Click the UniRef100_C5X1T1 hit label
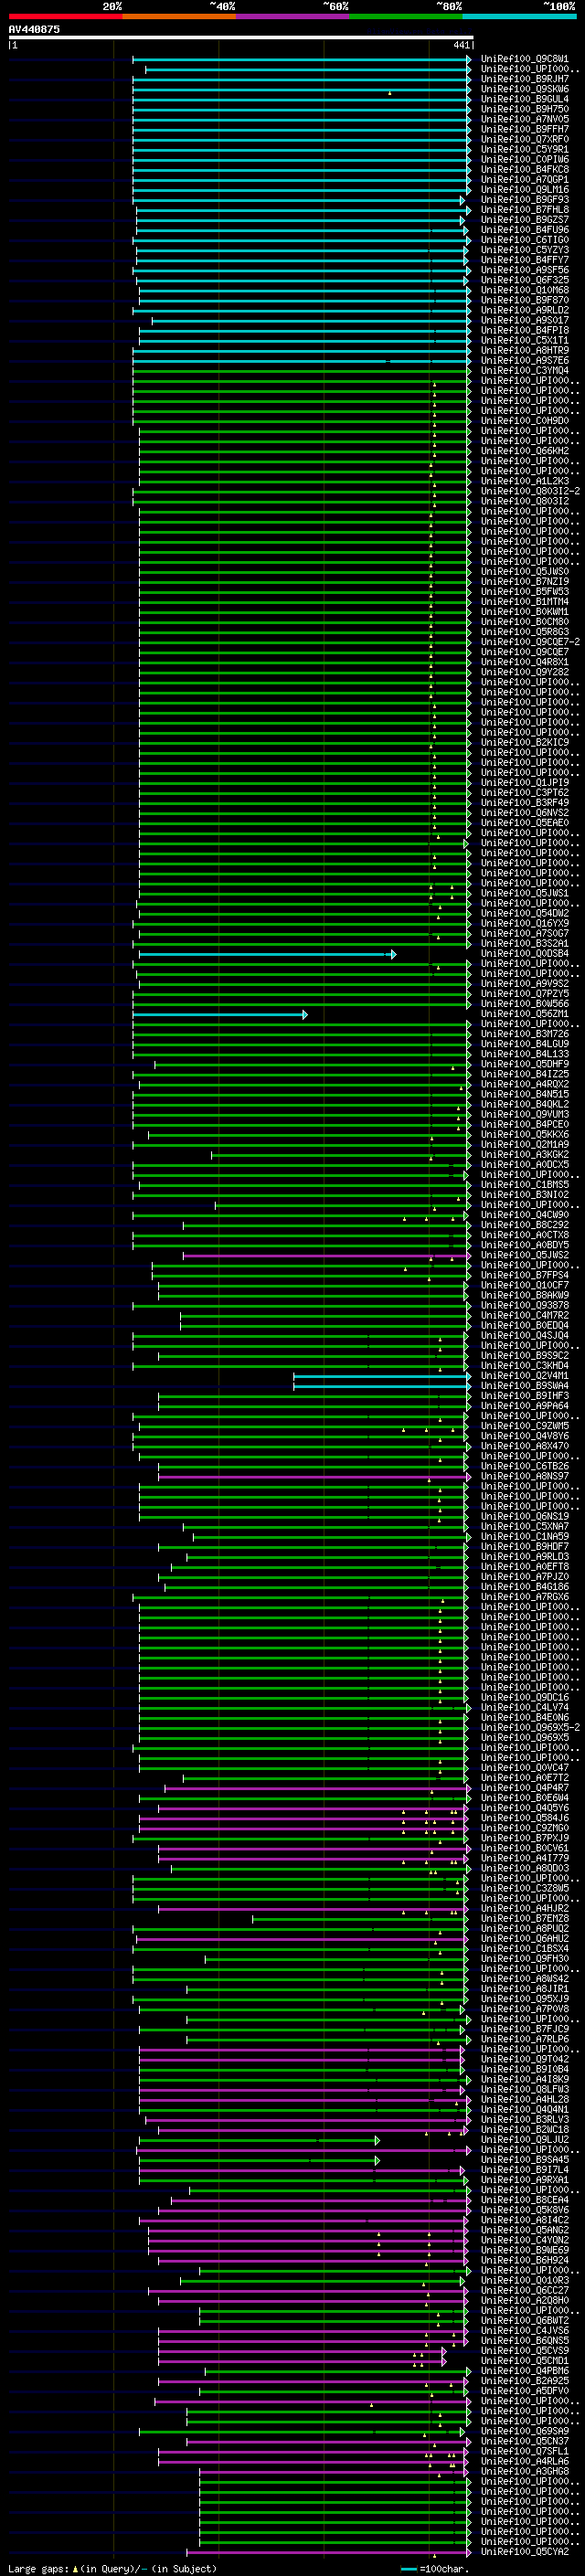The image size is (585, 2576). pos(524,340)
